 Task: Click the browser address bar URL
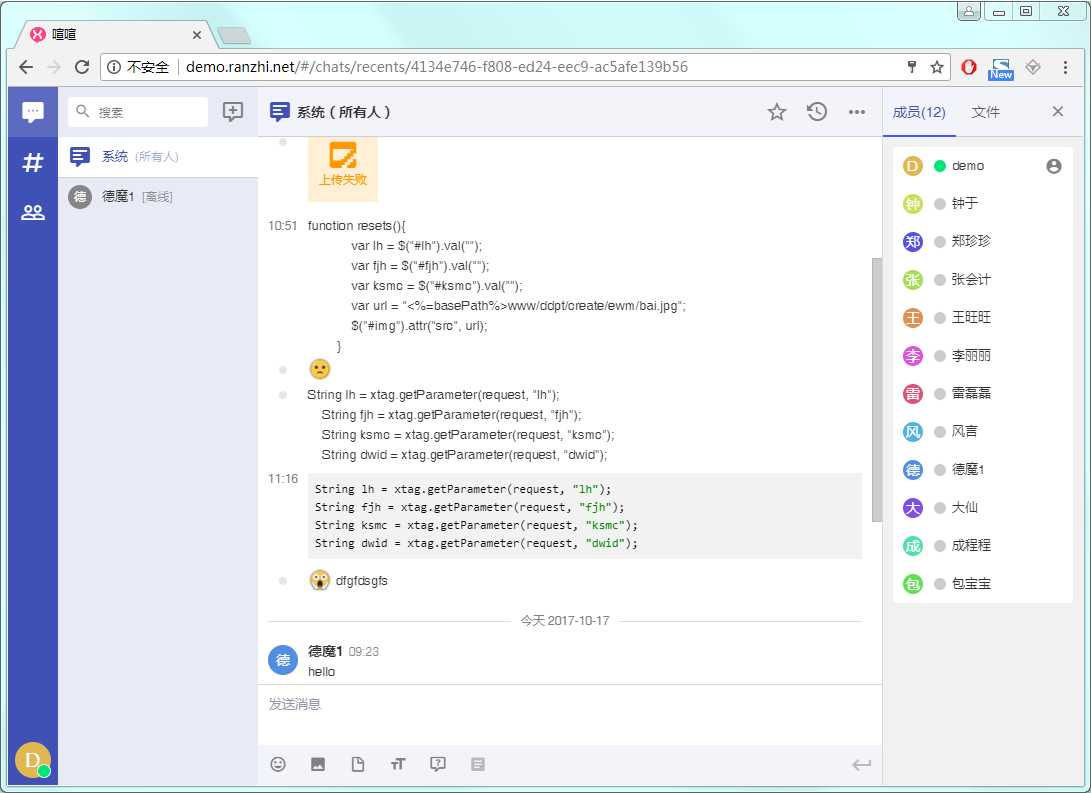[436, 67]
